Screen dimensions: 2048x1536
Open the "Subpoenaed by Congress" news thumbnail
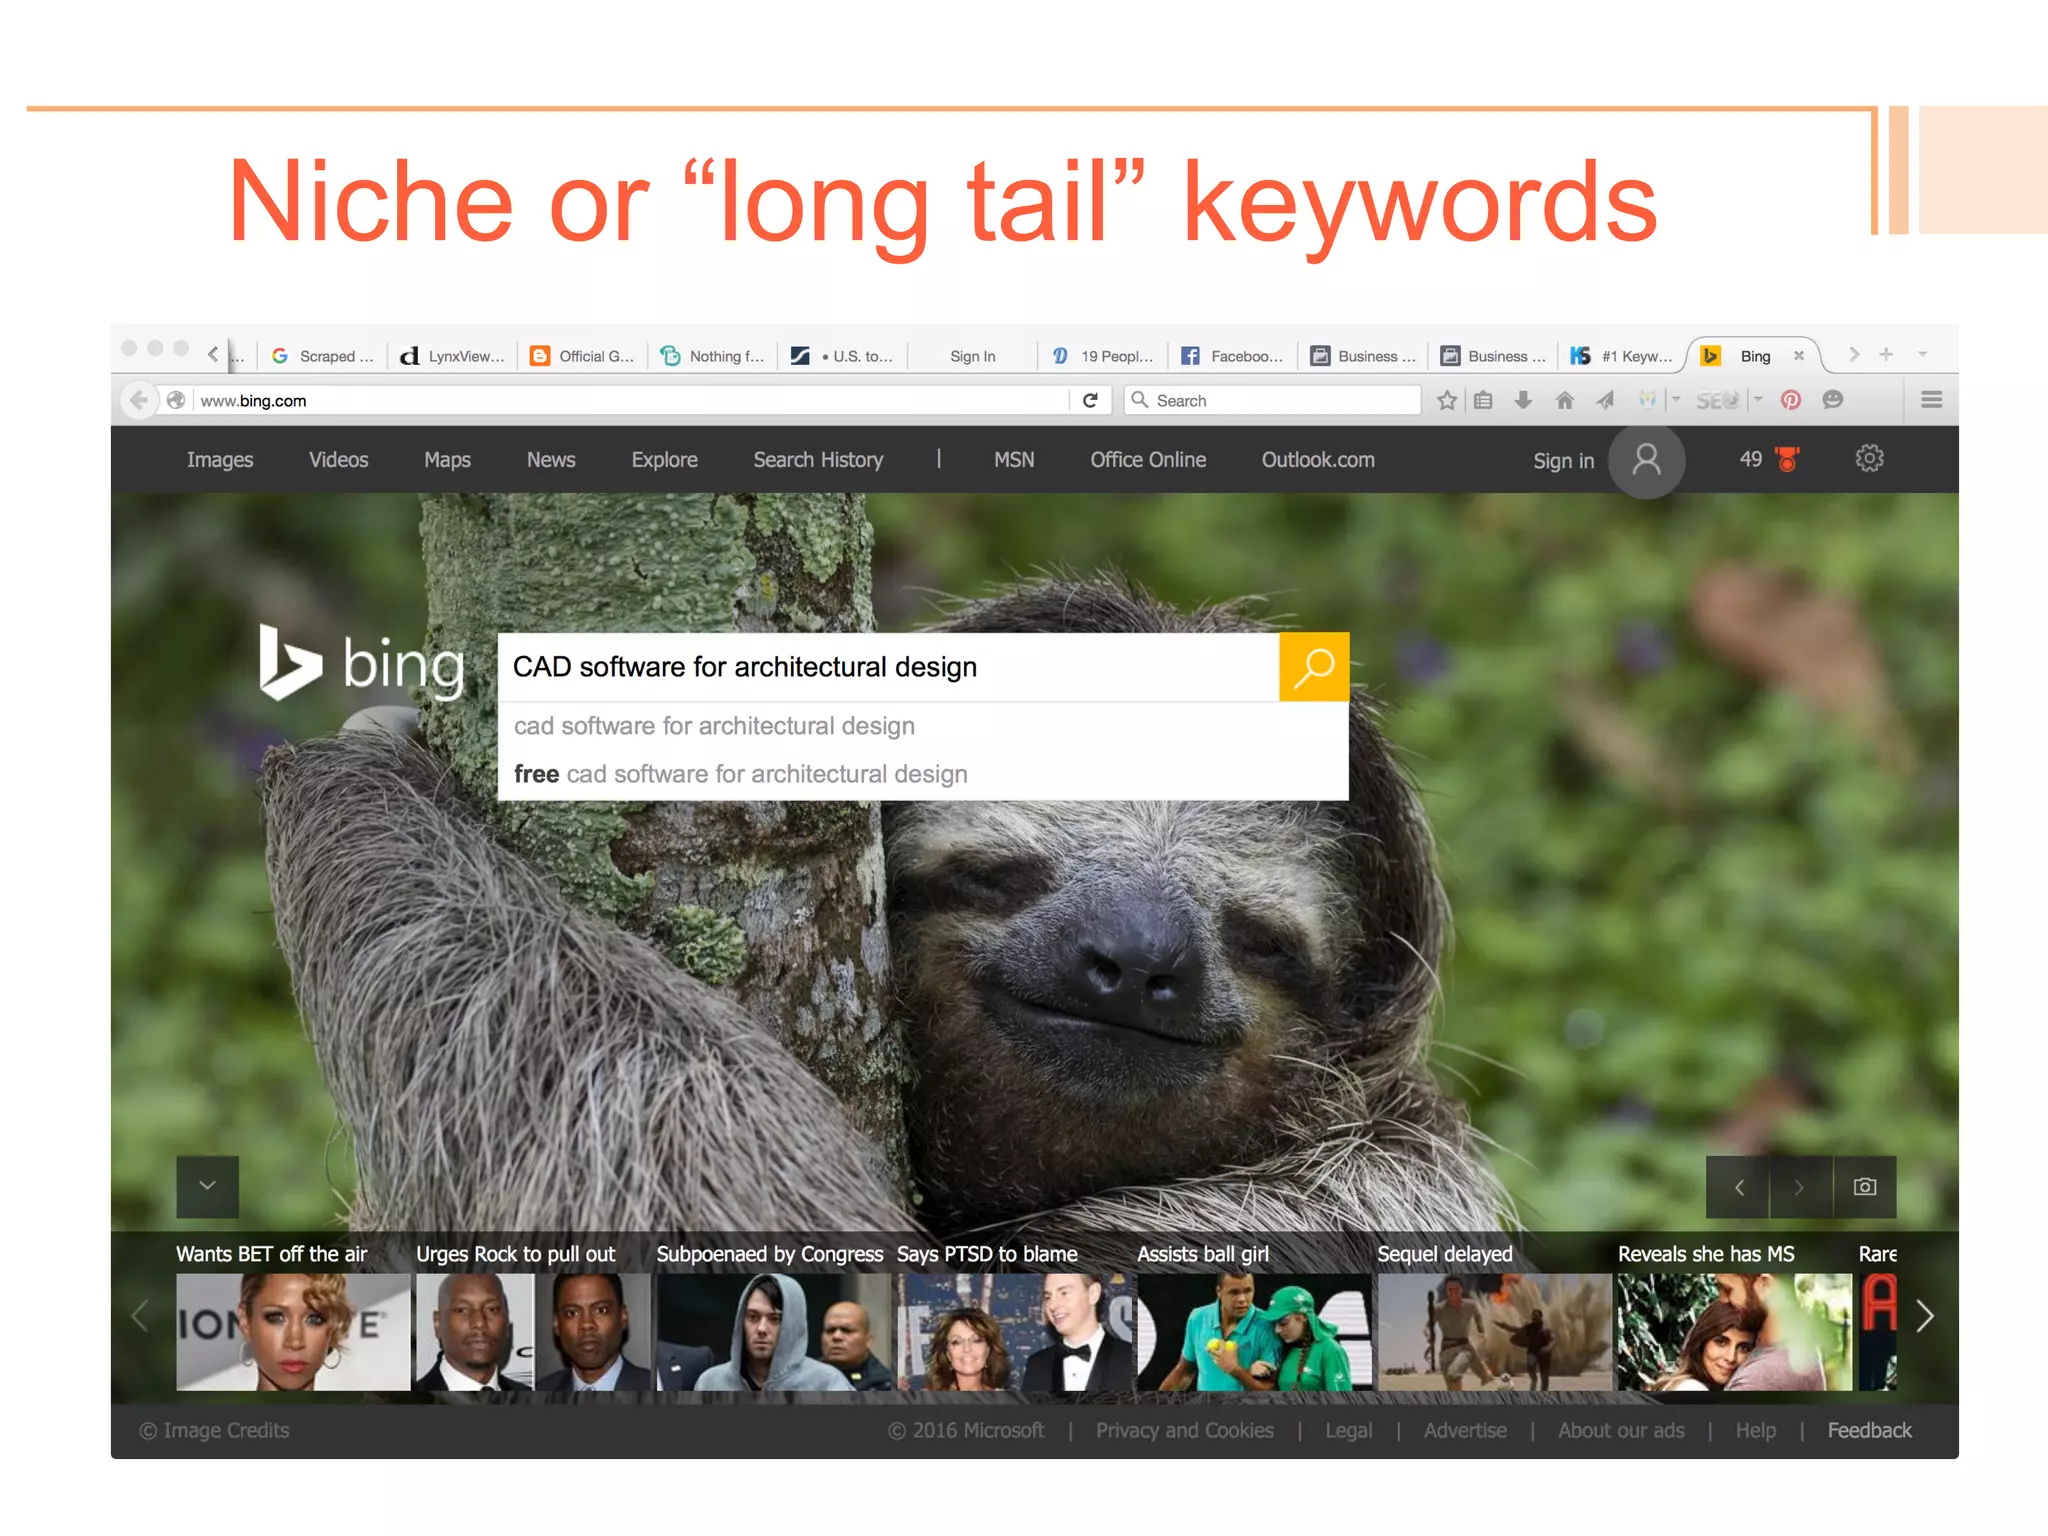click(773, 1332)
